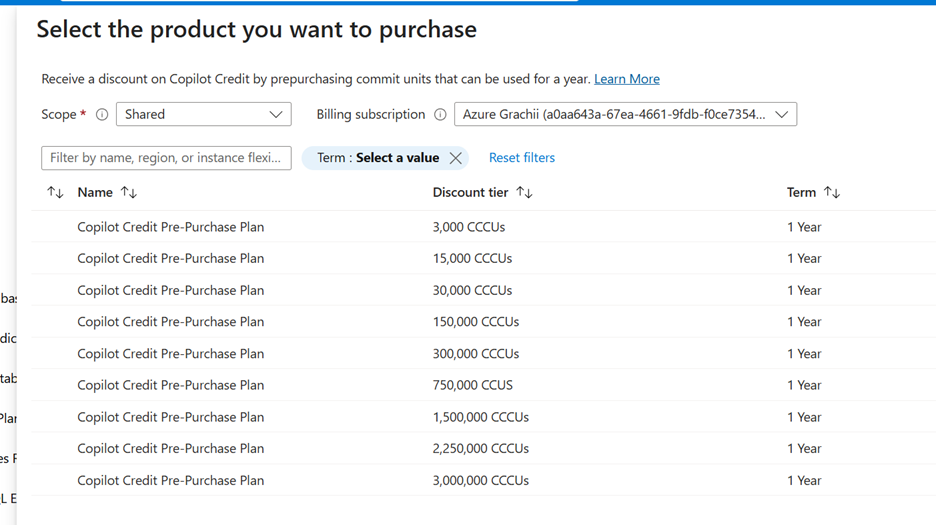Click the filter by name input field

click(x=166, y=158)
